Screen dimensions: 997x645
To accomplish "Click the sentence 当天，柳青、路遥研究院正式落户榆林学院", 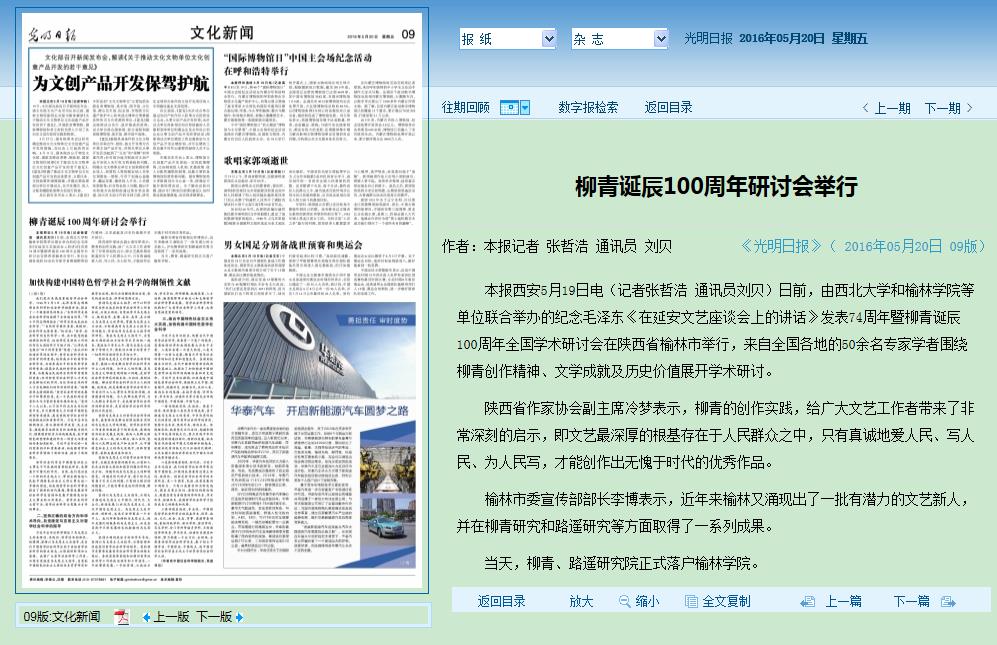I will (621, 563).
